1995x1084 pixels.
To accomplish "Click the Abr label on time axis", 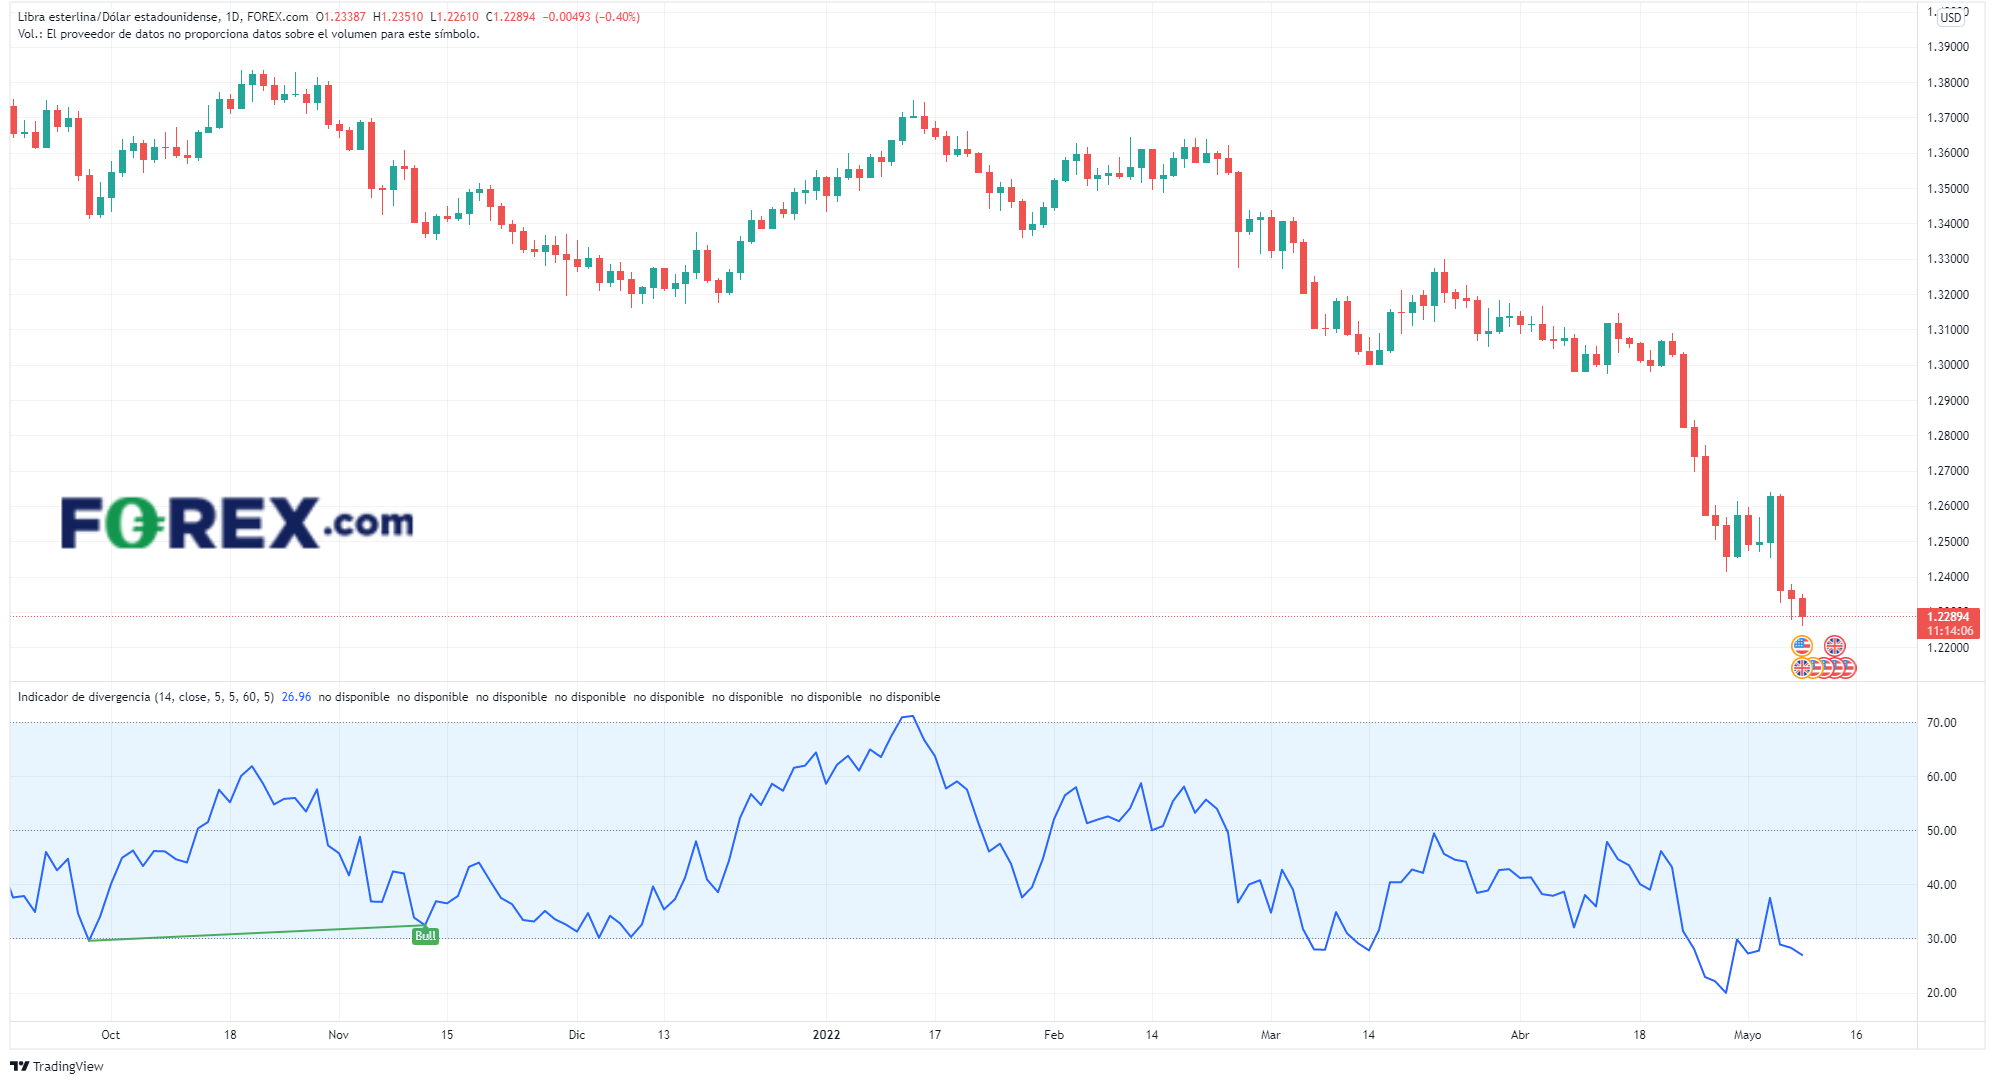I will [1520, 1035].
